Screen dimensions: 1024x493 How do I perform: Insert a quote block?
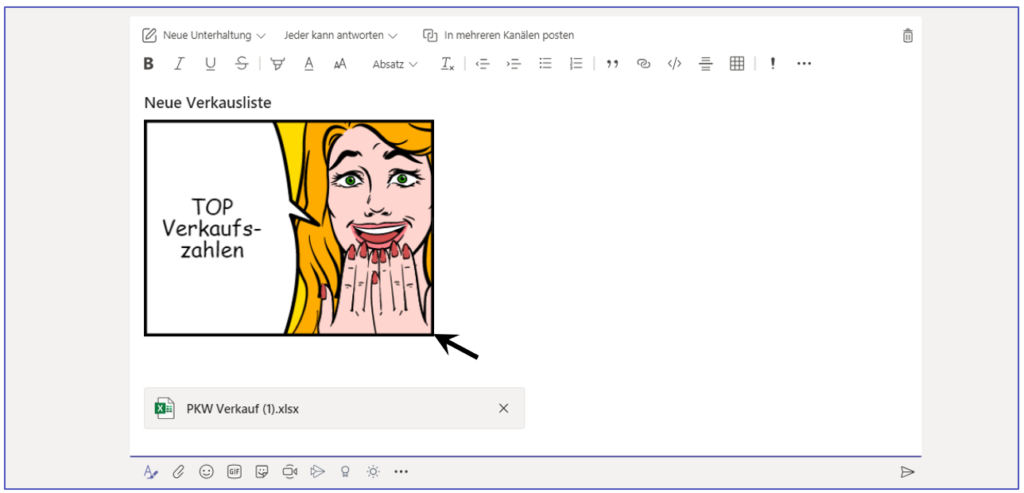click(x=612, y=64)
